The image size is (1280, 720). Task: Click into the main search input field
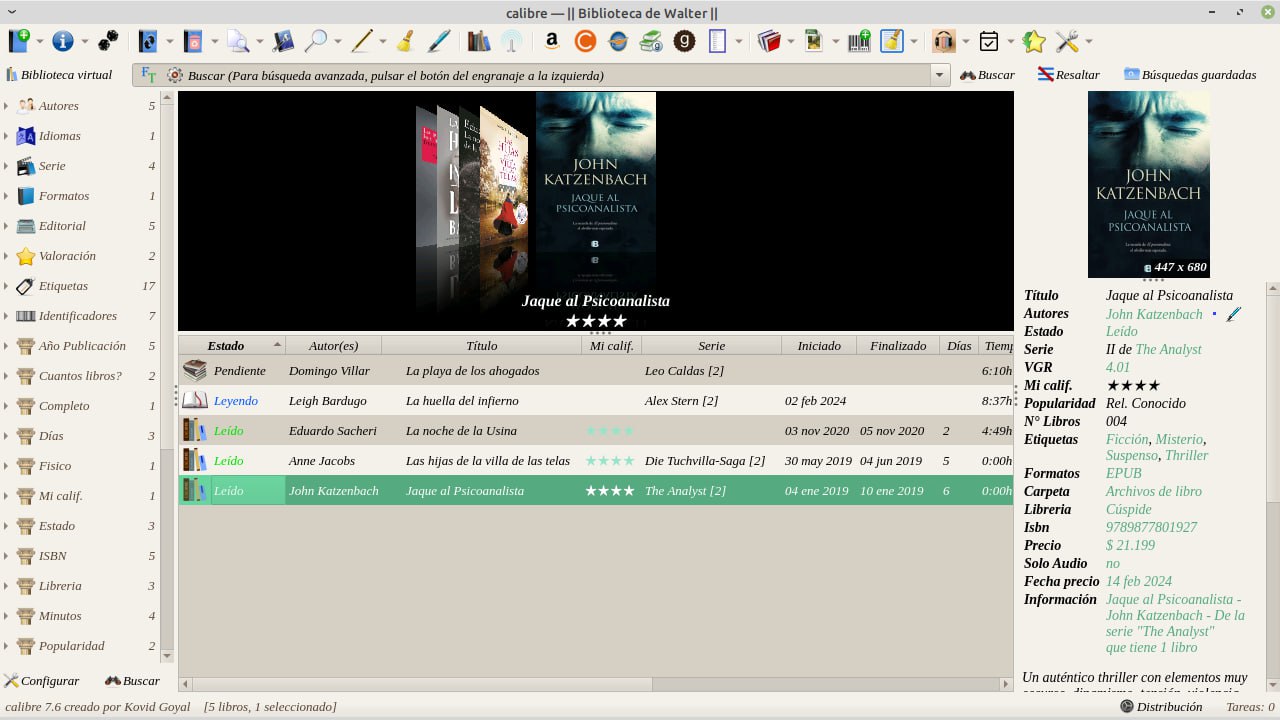click(x=558, y=75)
